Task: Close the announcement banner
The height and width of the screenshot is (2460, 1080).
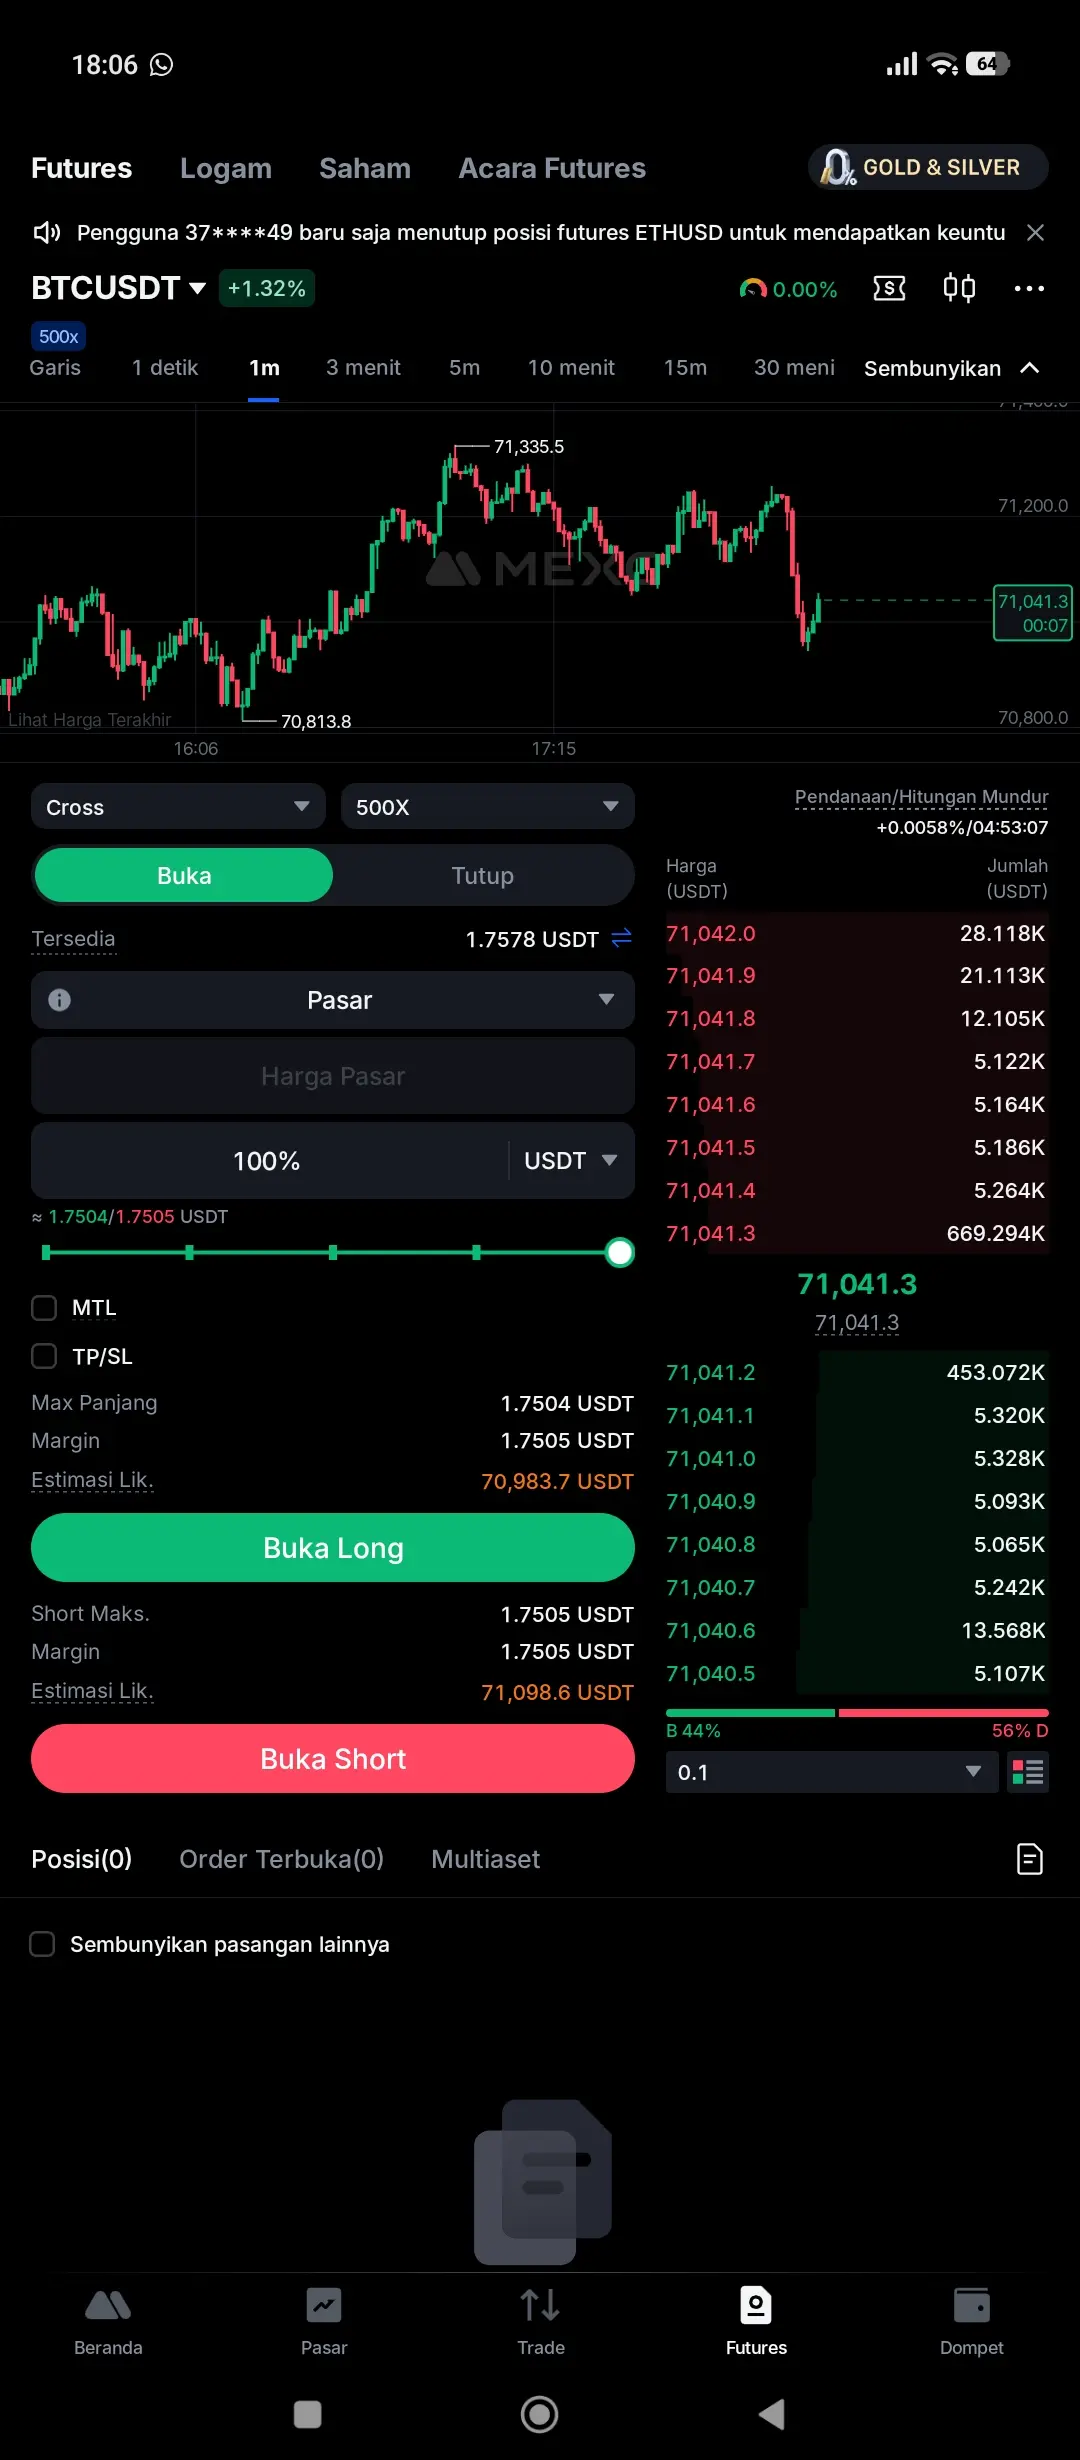Action: point(1035,233)
